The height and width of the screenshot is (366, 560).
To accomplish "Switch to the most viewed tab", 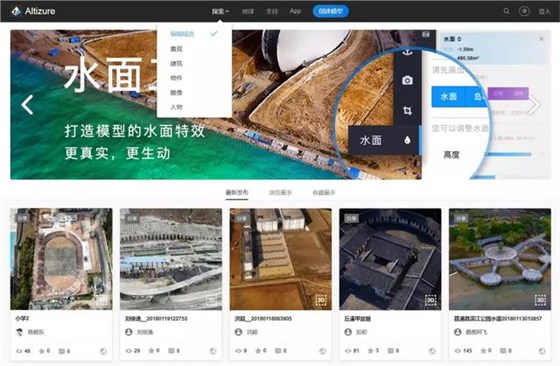I will (x=280, y=192).
